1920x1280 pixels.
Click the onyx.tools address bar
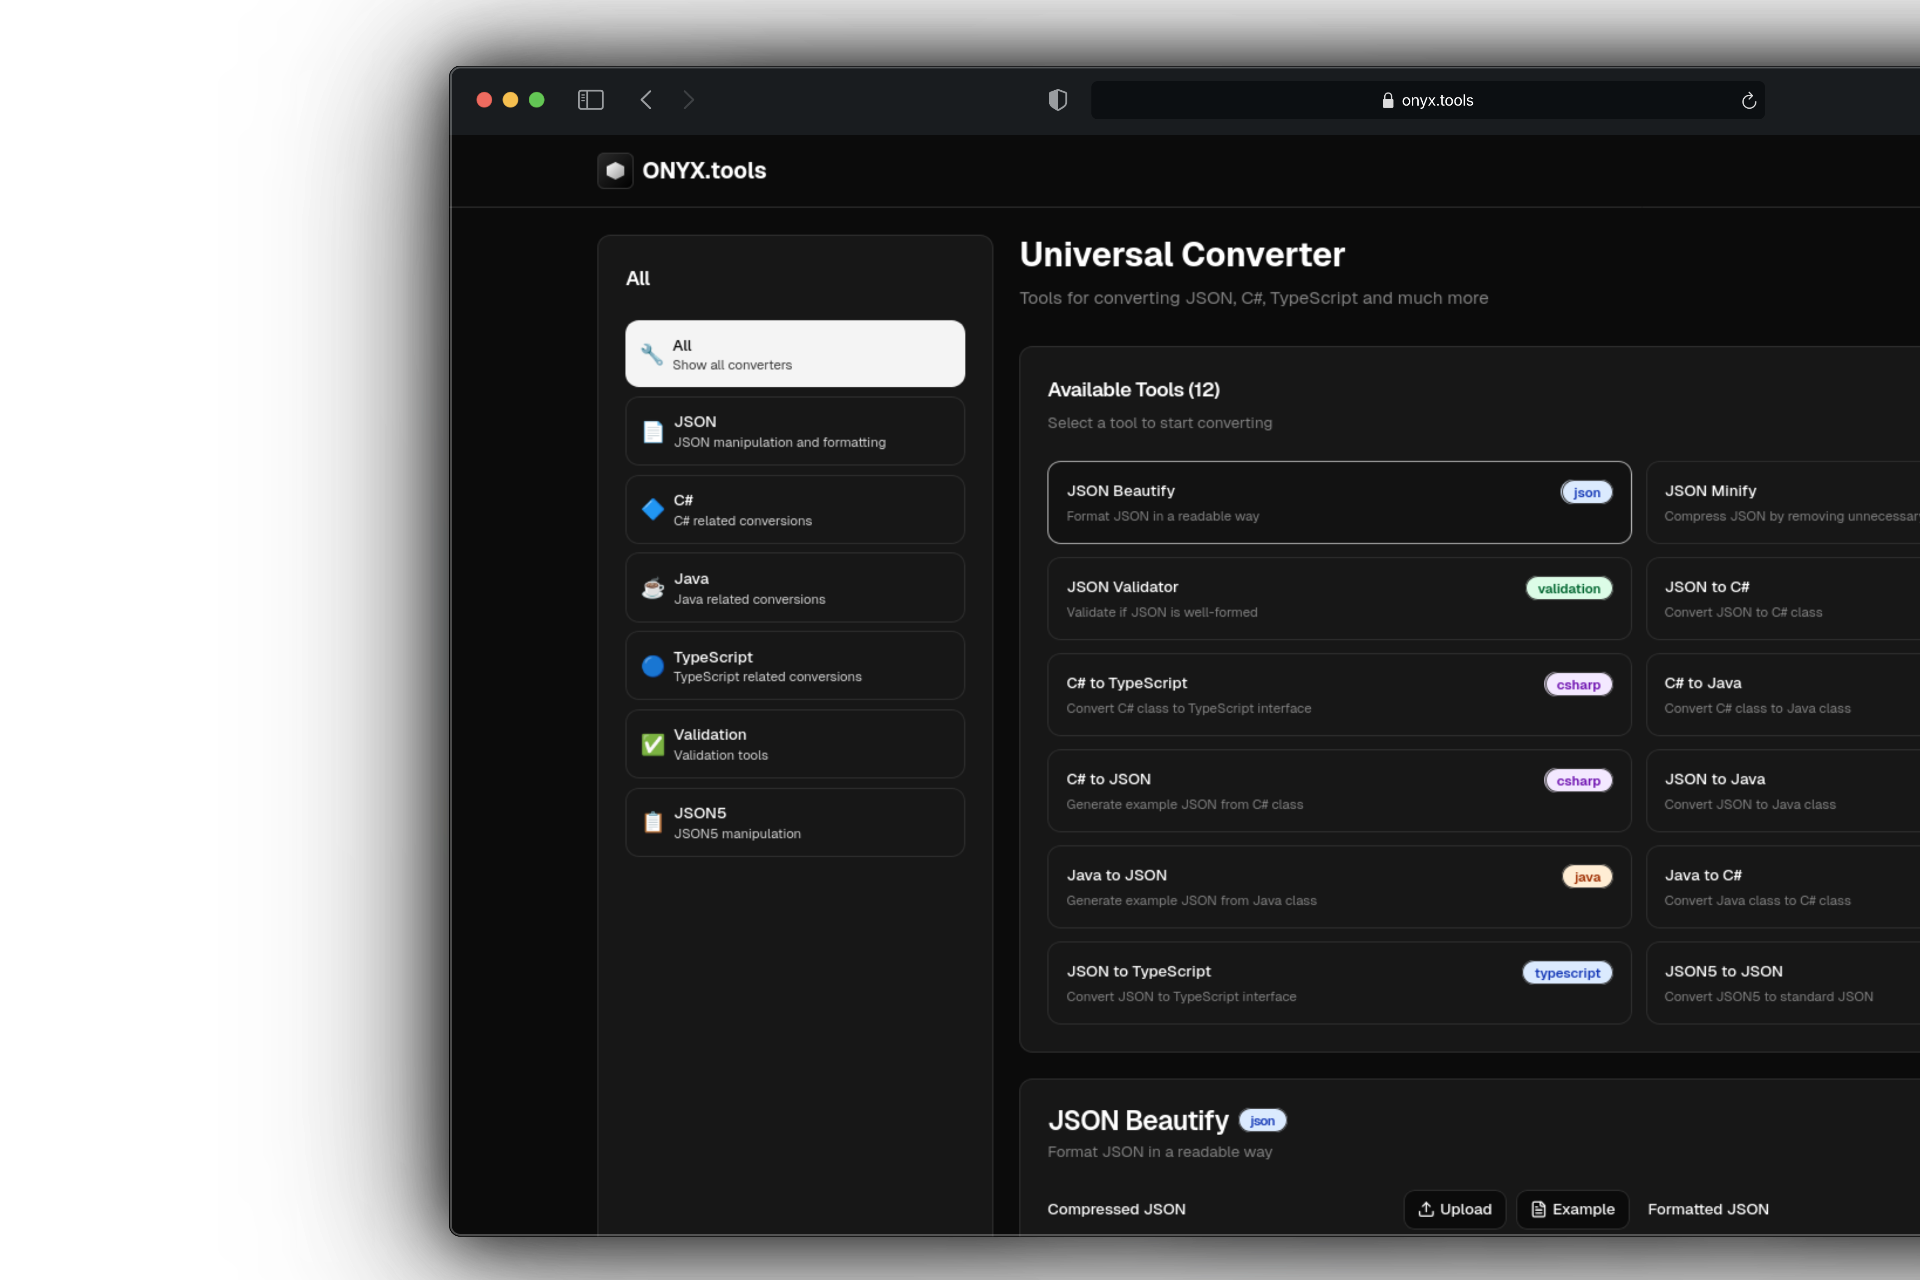tap(1426, 101)
